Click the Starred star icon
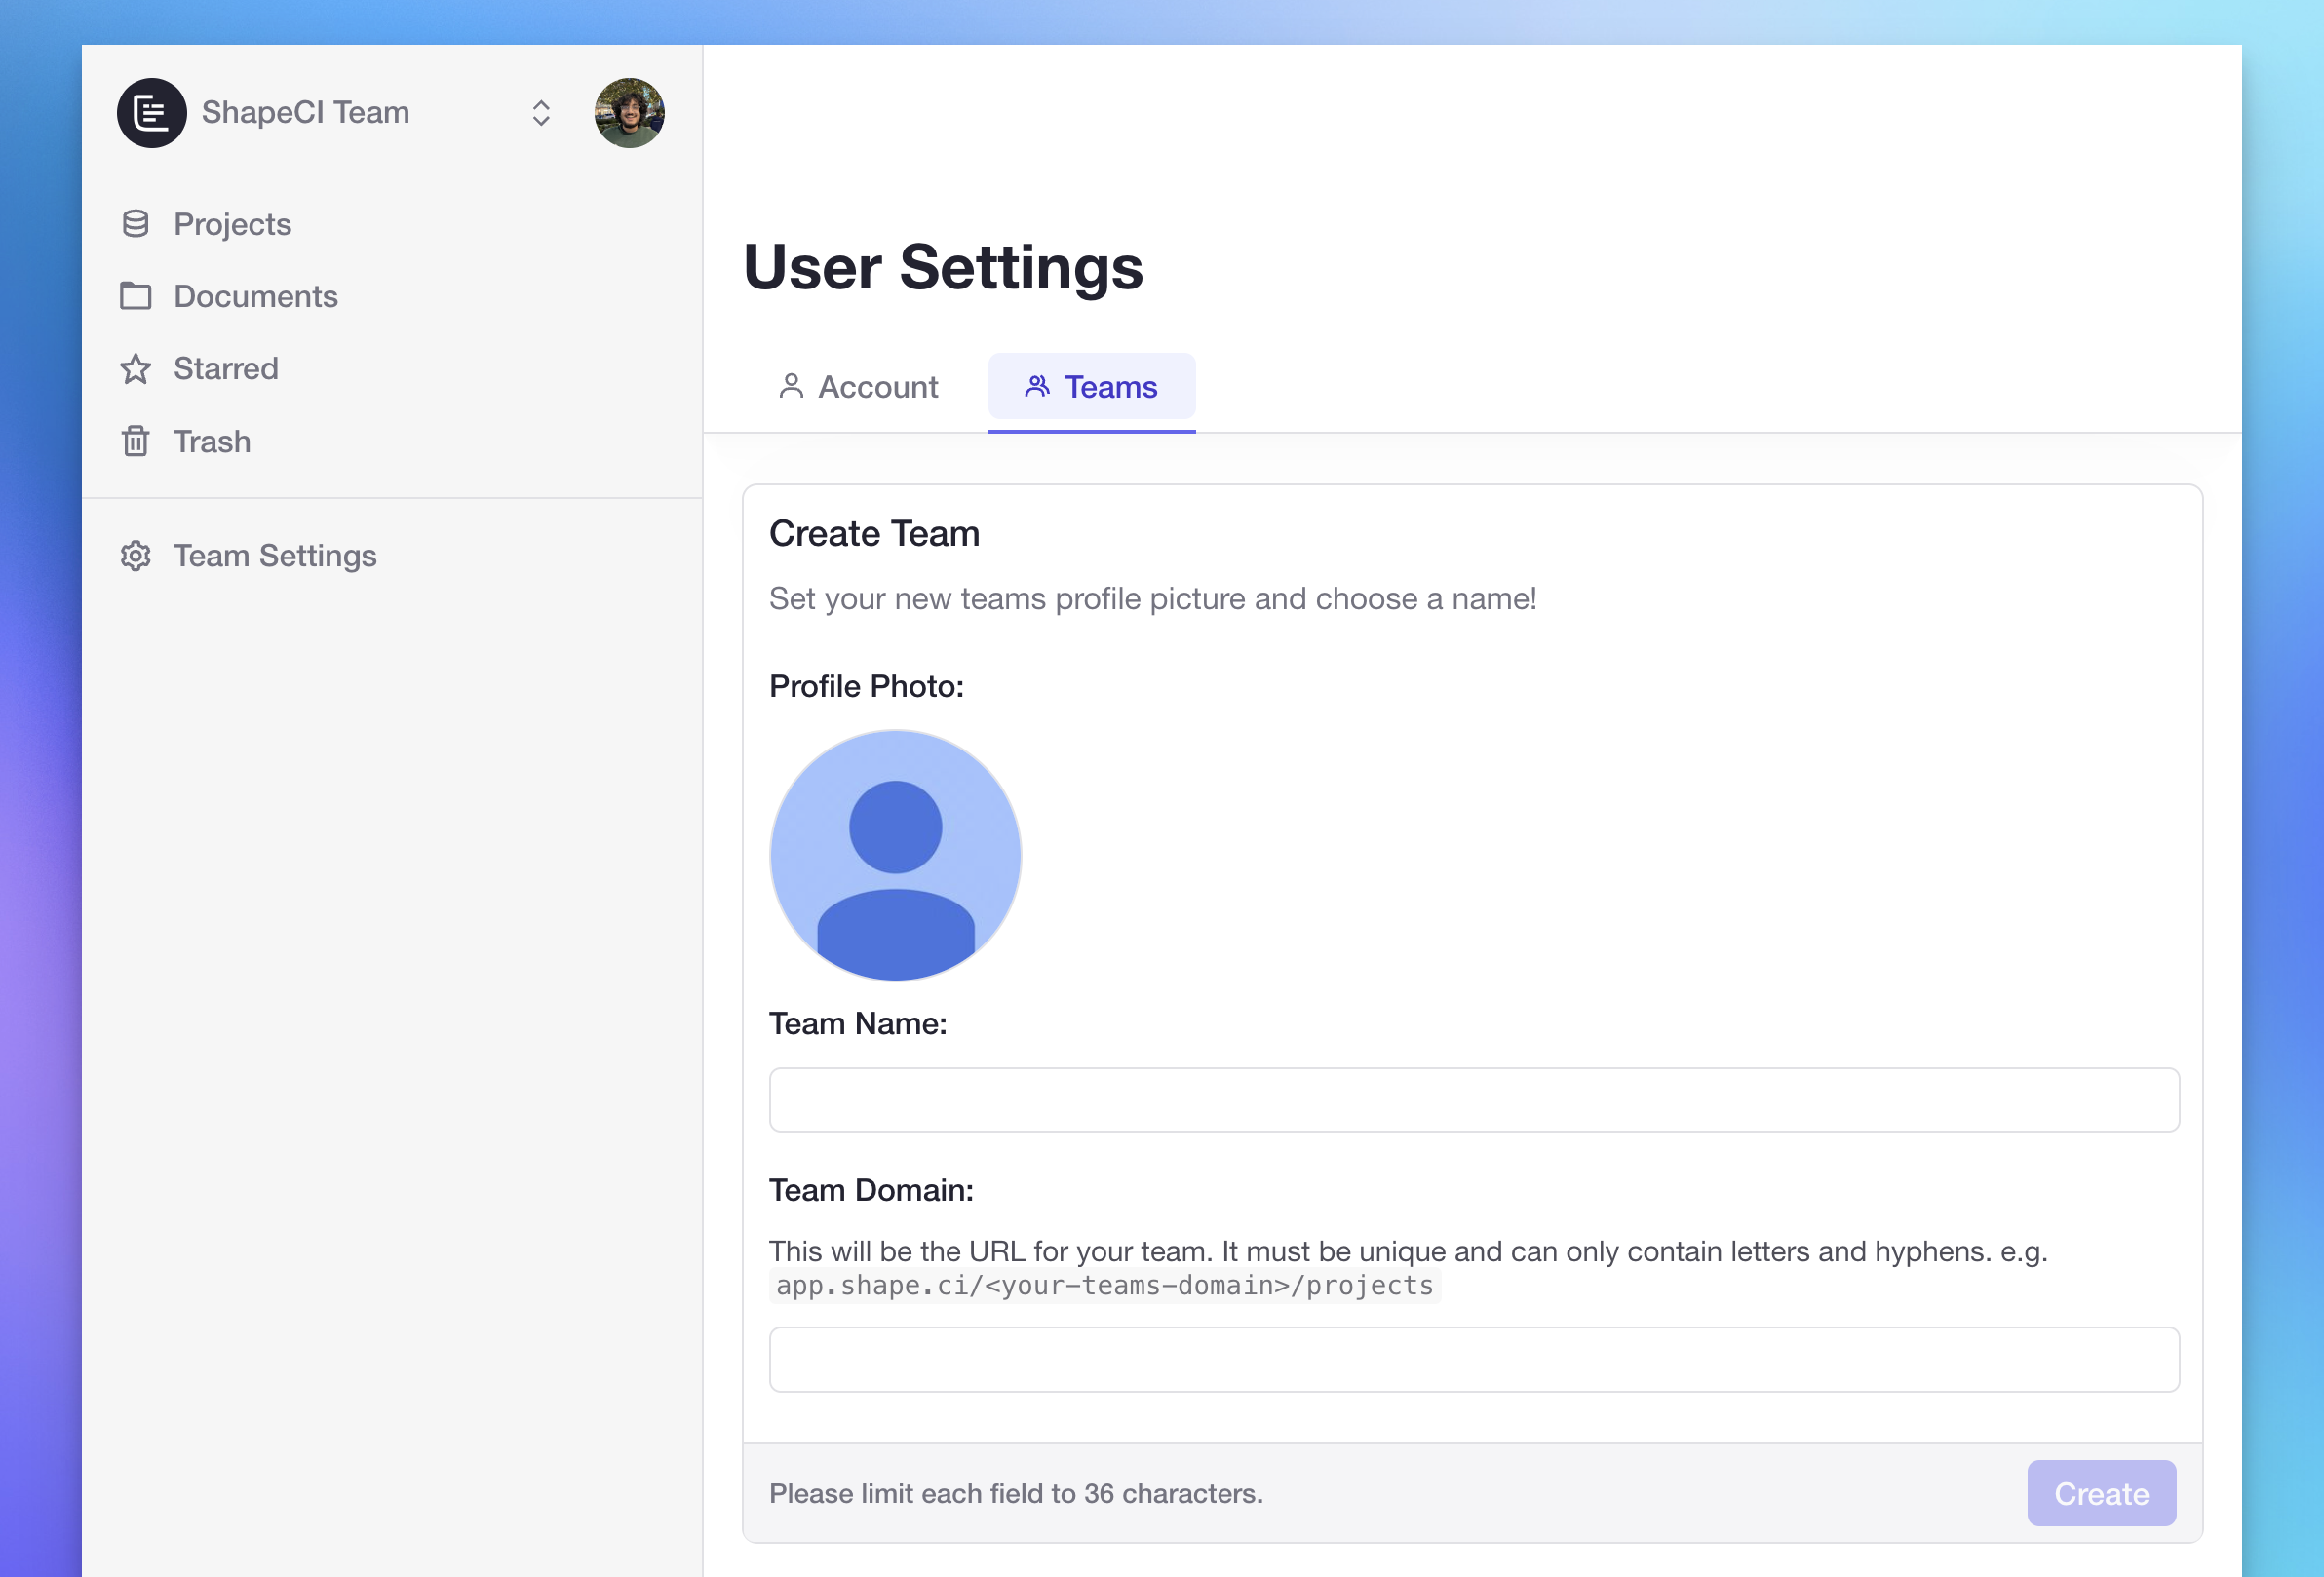 coord(136,369)
